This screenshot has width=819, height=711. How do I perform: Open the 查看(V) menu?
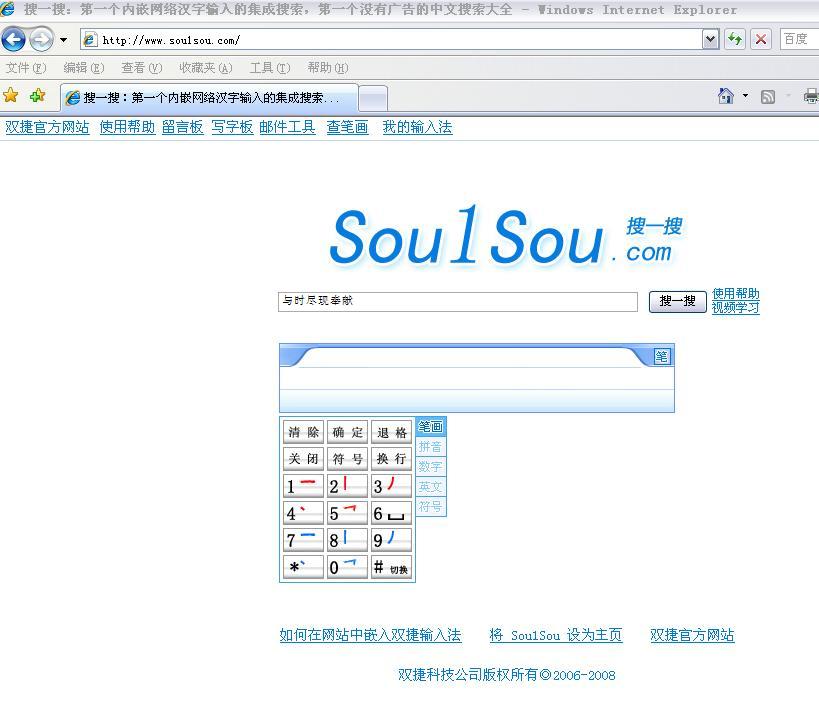point(142,68)
